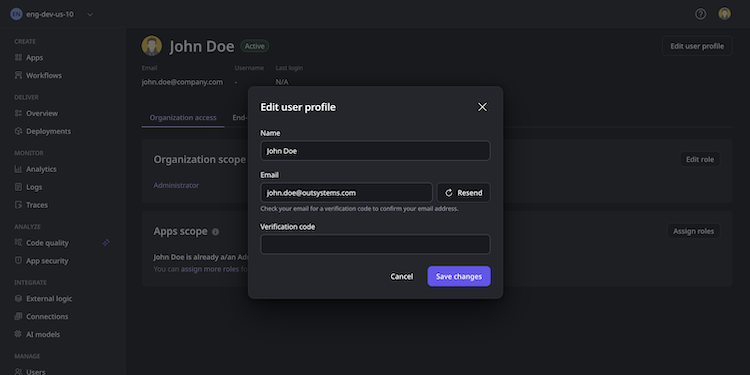Image resolution: width=750 pixels, height=375 pixels.
Task: Click the john.doe@company.com email text
Action: coord(182,82)
